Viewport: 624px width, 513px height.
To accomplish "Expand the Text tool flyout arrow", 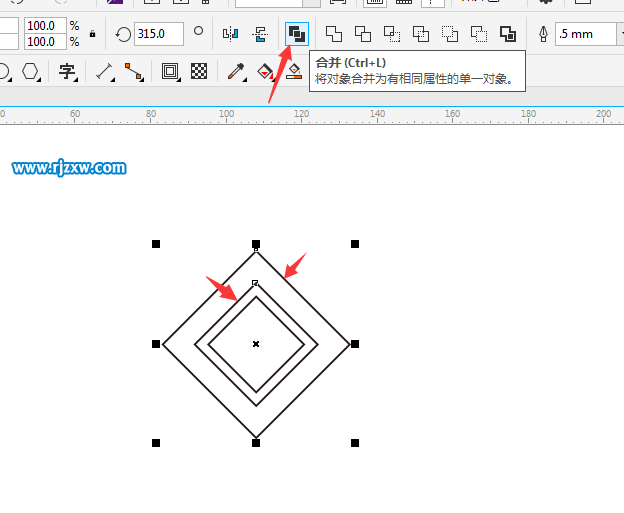I will [x=76, y=80].
